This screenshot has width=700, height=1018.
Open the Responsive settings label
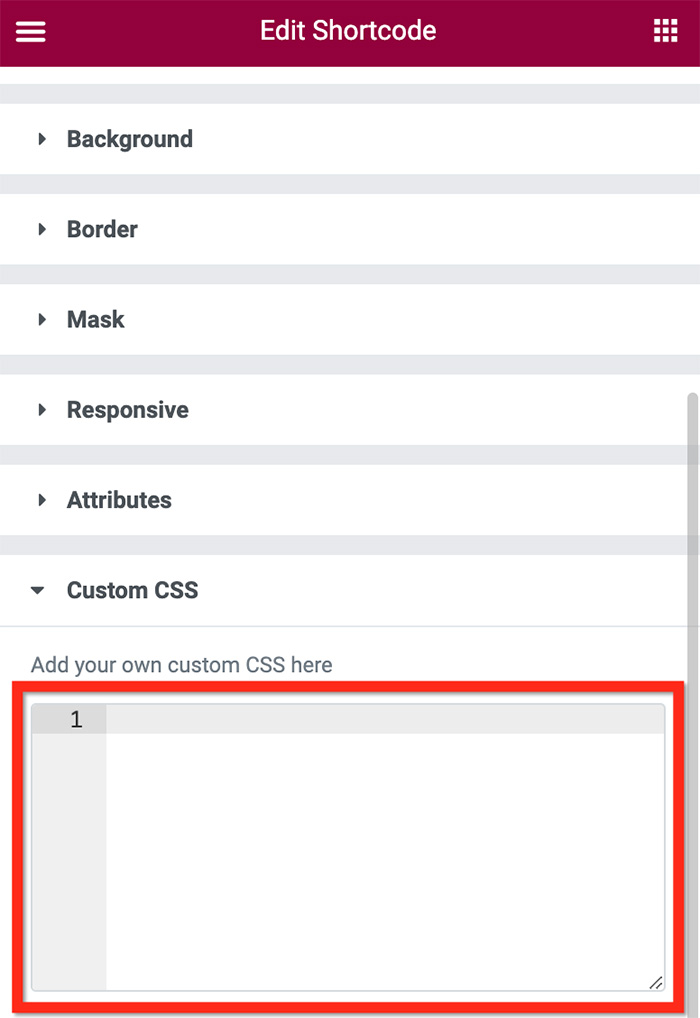click(x=128, y=410)
